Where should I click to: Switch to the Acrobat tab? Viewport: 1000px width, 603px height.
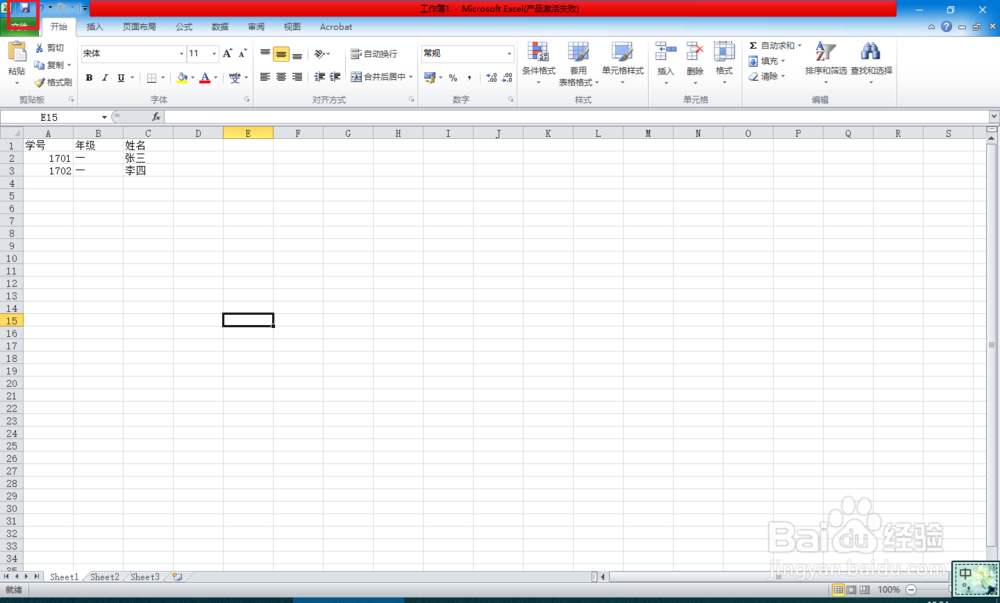pyautogui.click(x=336, y=27)
